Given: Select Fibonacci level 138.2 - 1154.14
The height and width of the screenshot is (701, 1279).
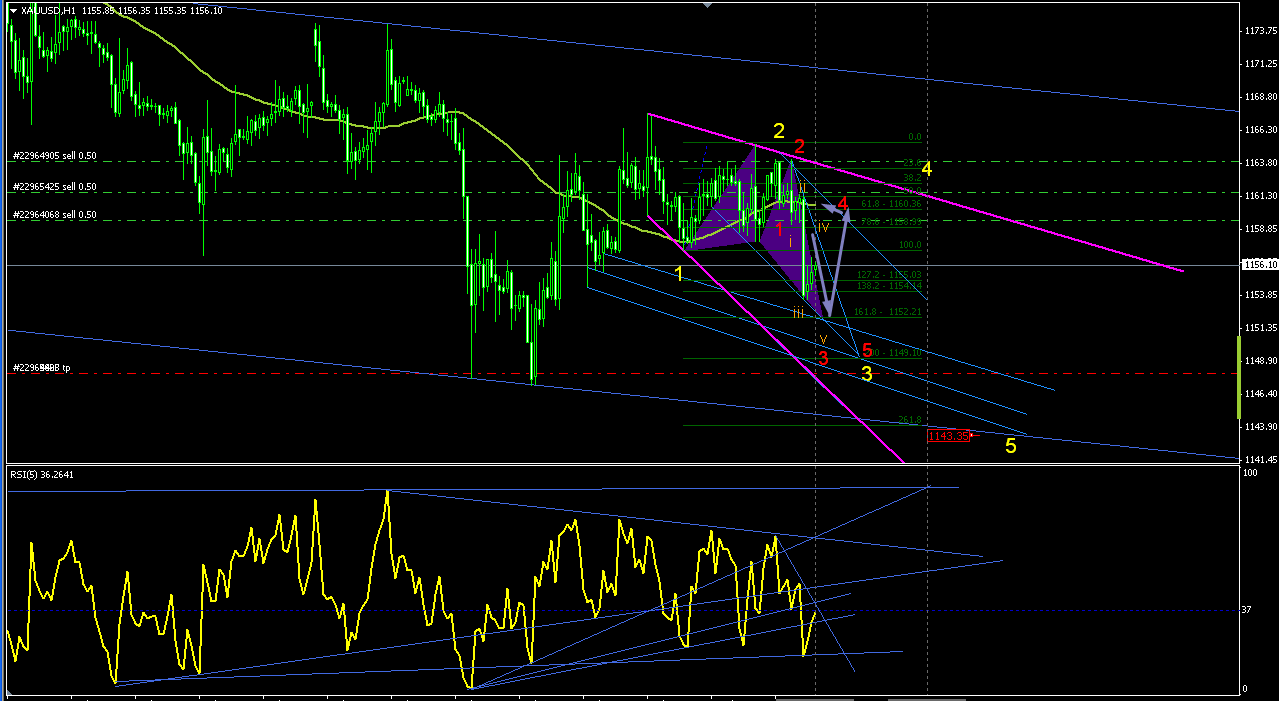Looking at the screenshot, I should point(888,285).
